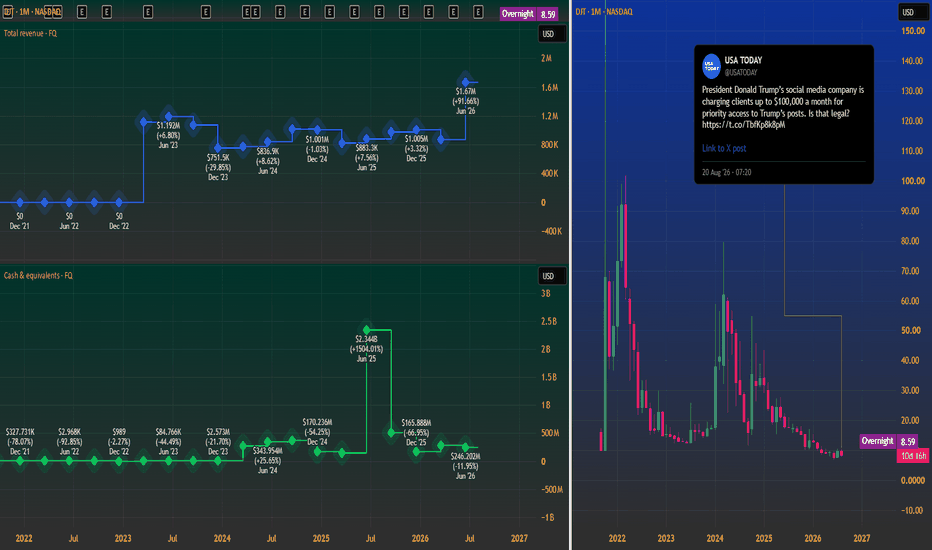932x550 pixels.
Task: Click the 100.00 label on price scale
Action: coord(912,181)
